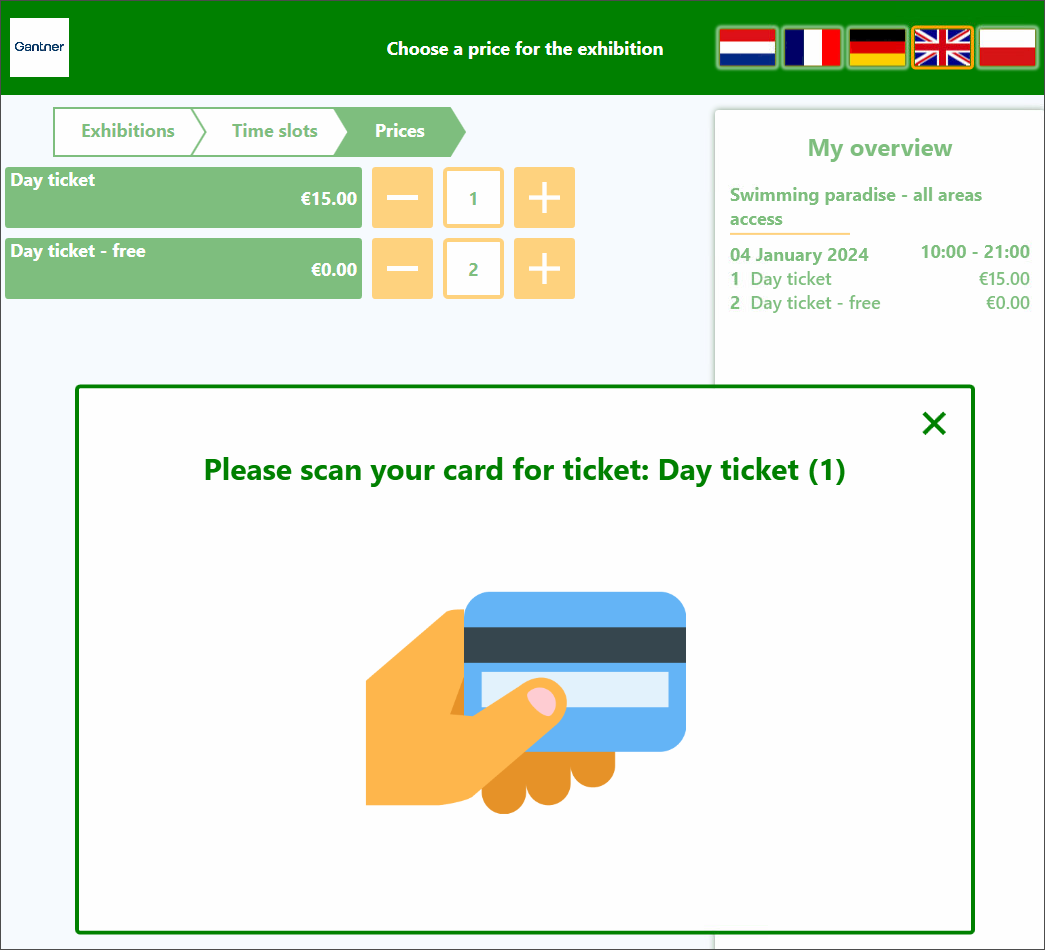The image size is (1045, 950).
Task: Decrease Day ticket quantity with minus
Action: [x=402, y=198]
